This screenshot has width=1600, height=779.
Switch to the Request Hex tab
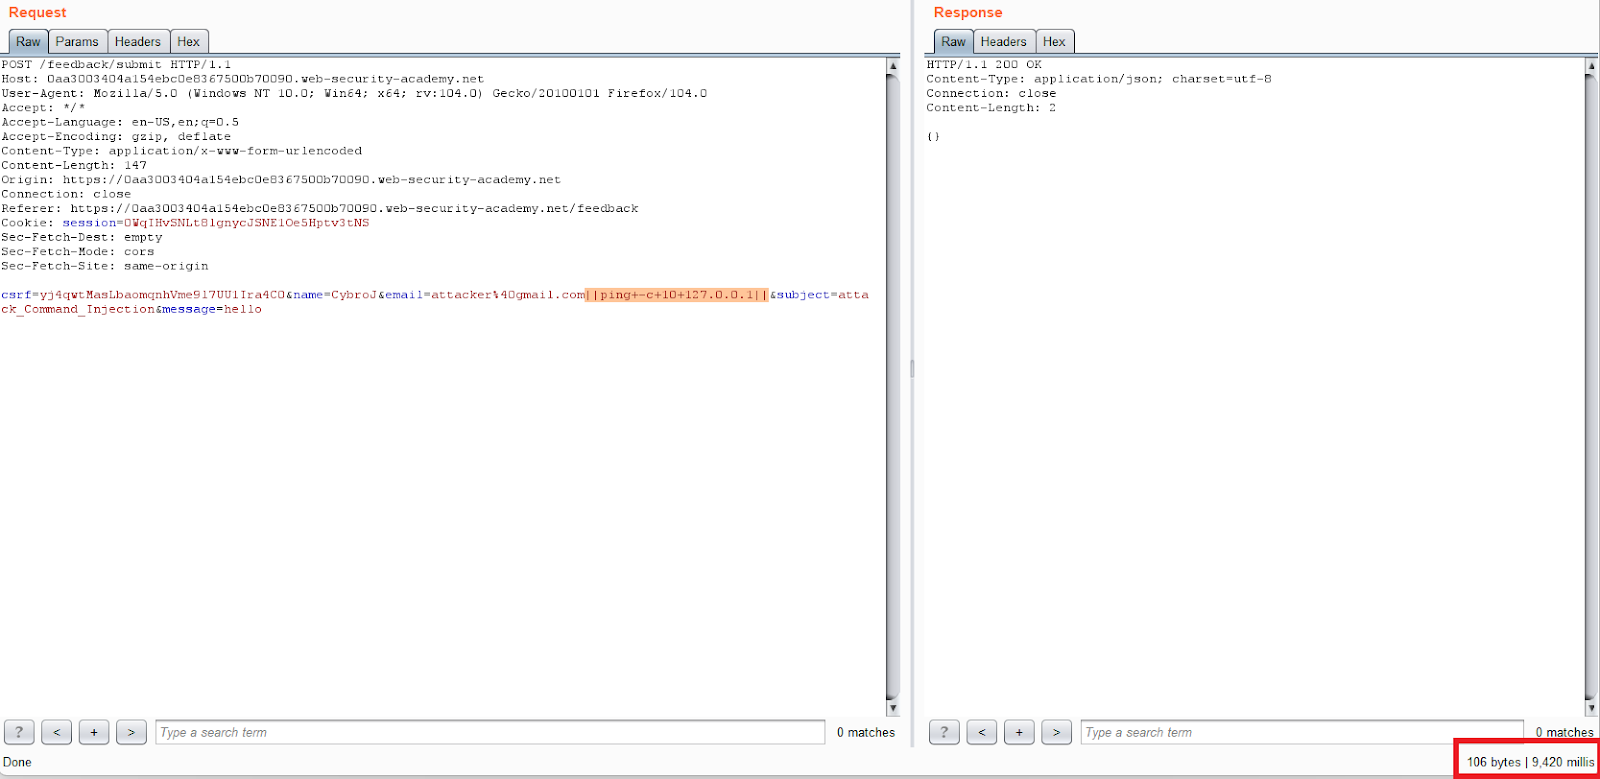point(189,42)
